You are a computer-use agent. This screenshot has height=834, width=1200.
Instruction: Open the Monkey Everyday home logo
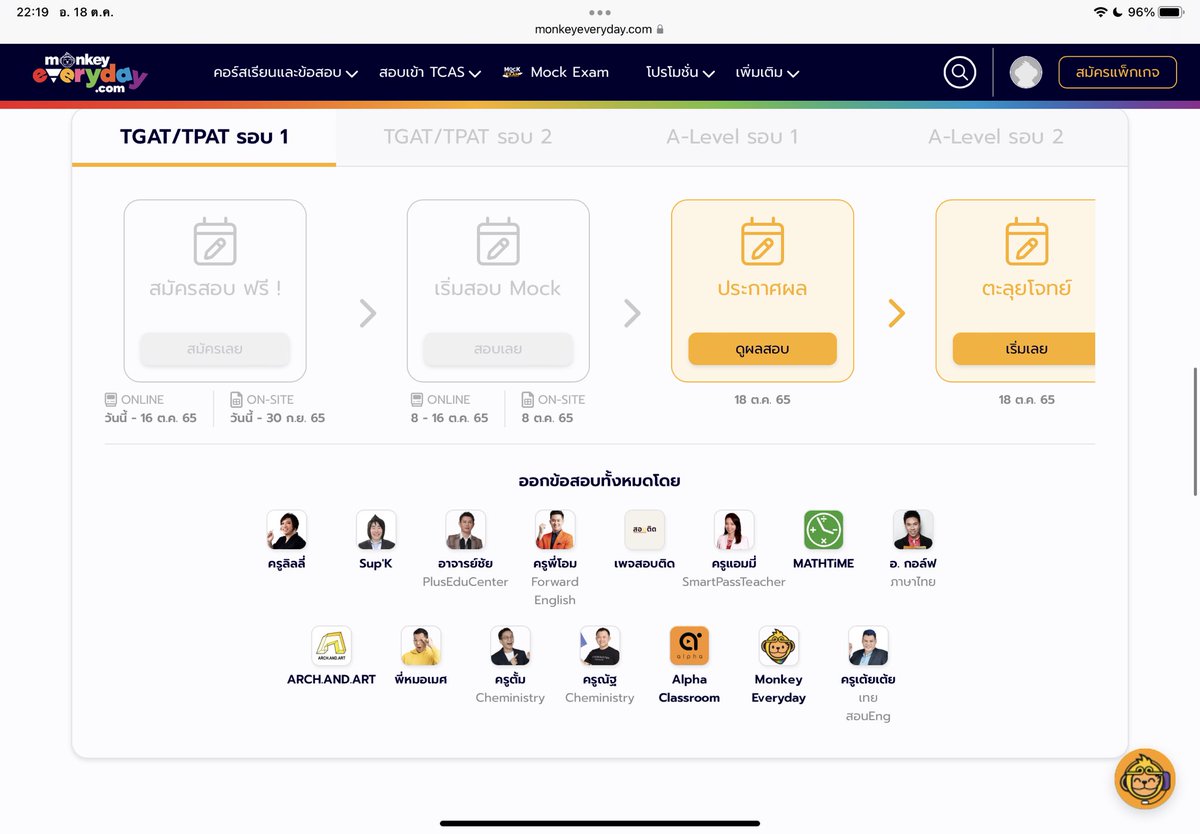pos(89,72)
